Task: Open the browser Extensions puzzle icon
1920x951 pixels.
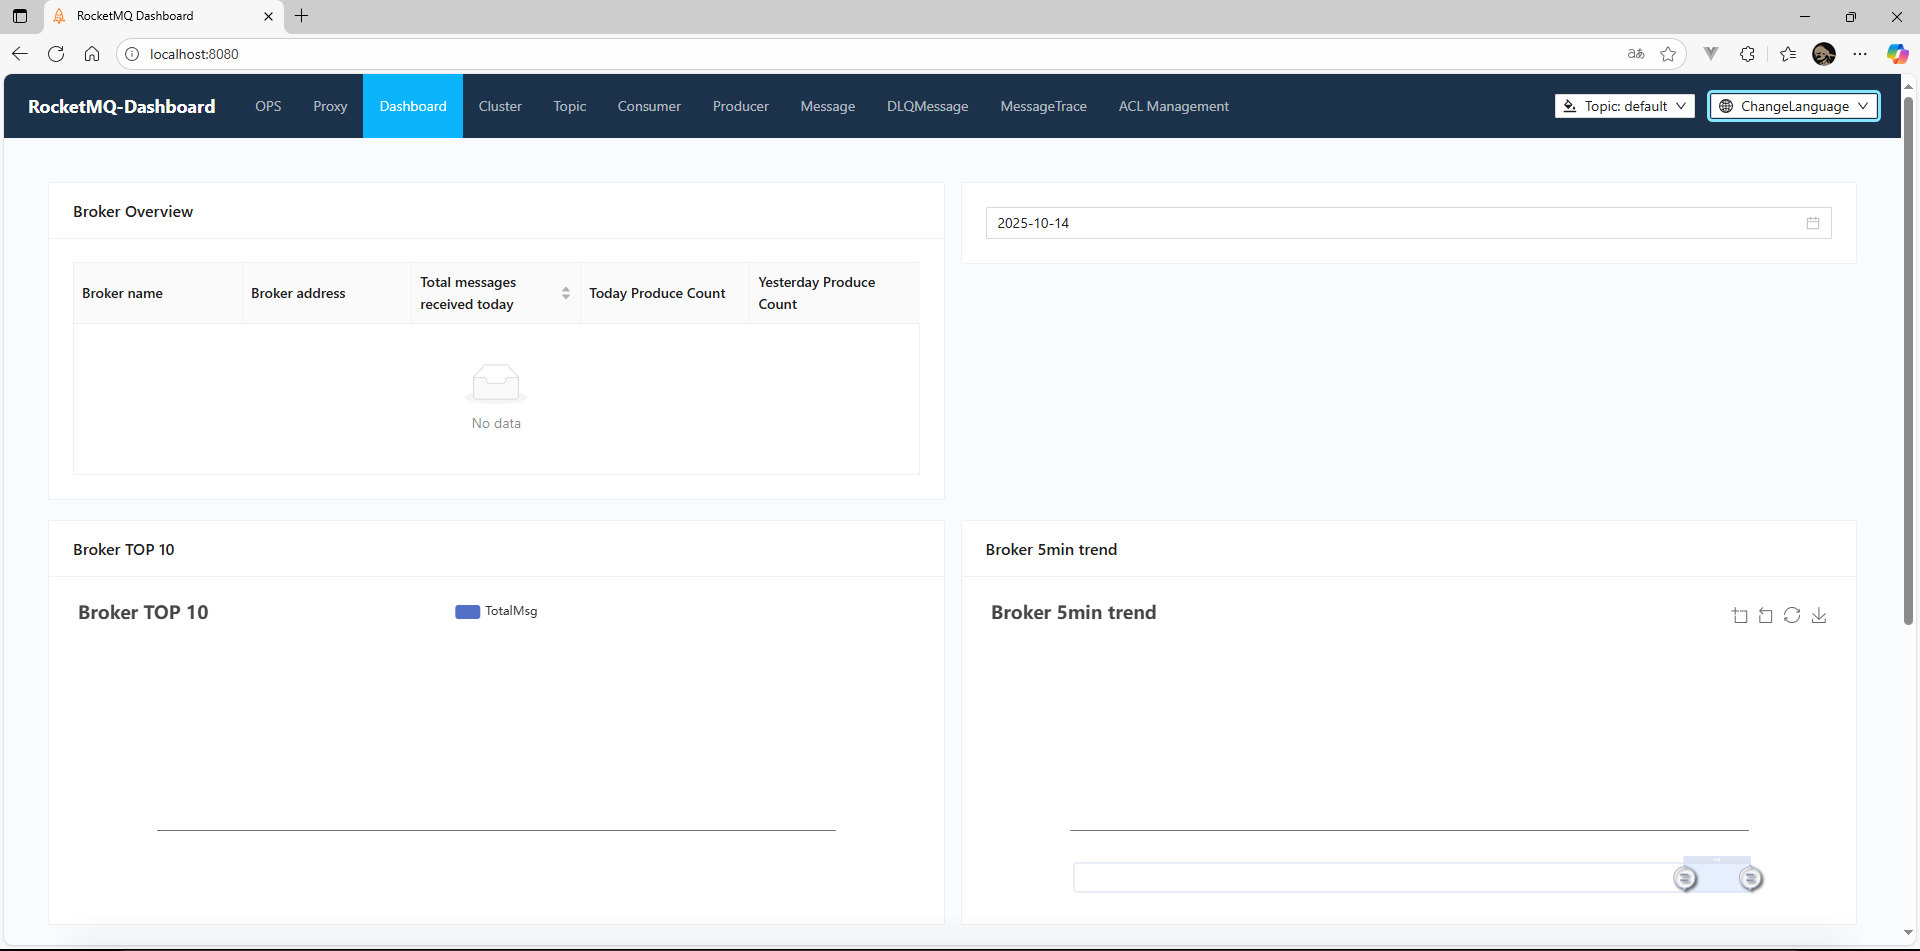Action: tap(1747, 54)
